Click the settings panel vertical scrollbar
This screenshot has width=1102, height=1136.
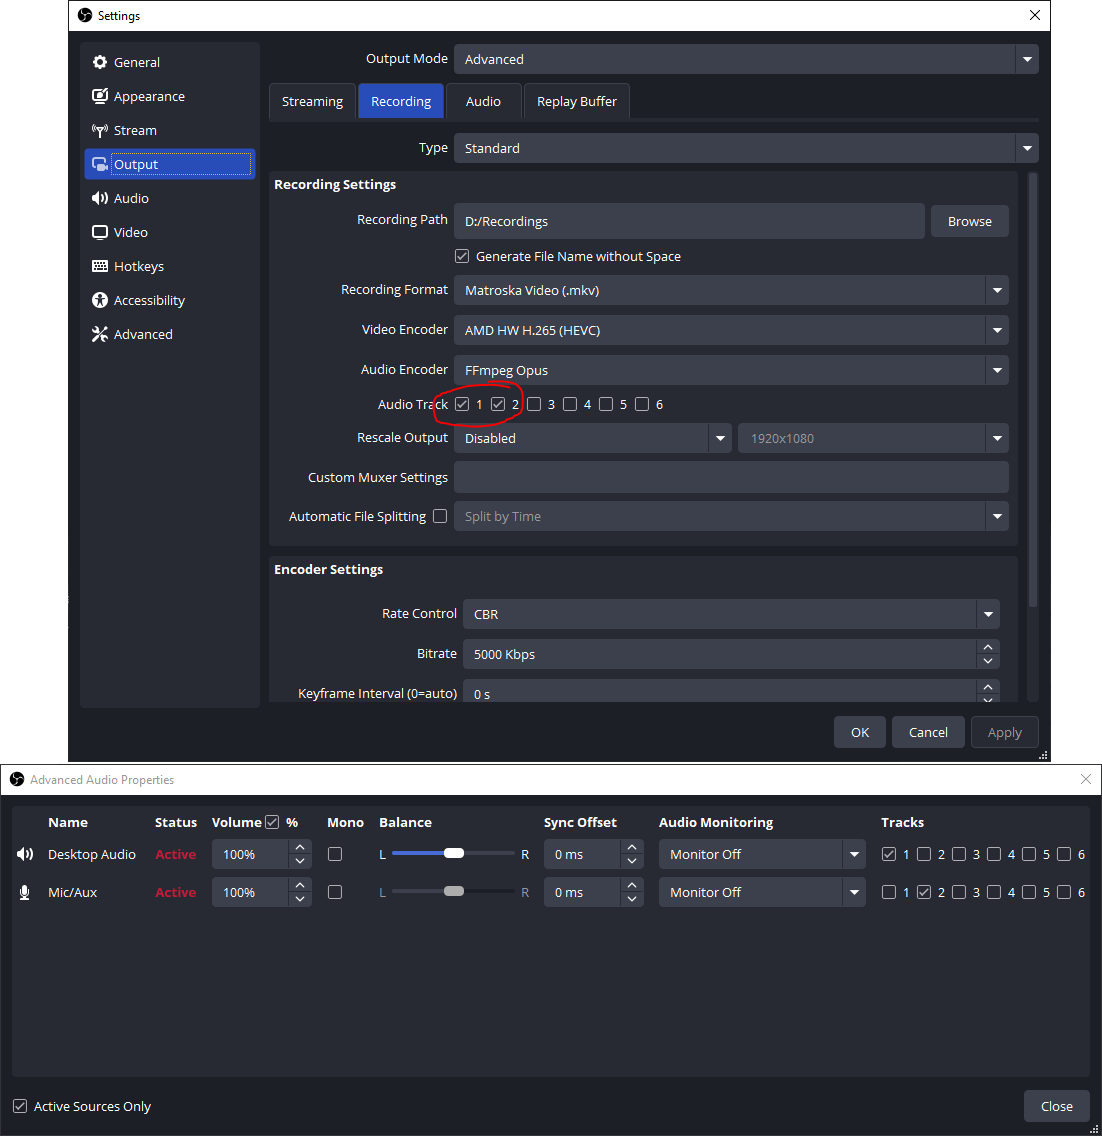point(1033,391)
